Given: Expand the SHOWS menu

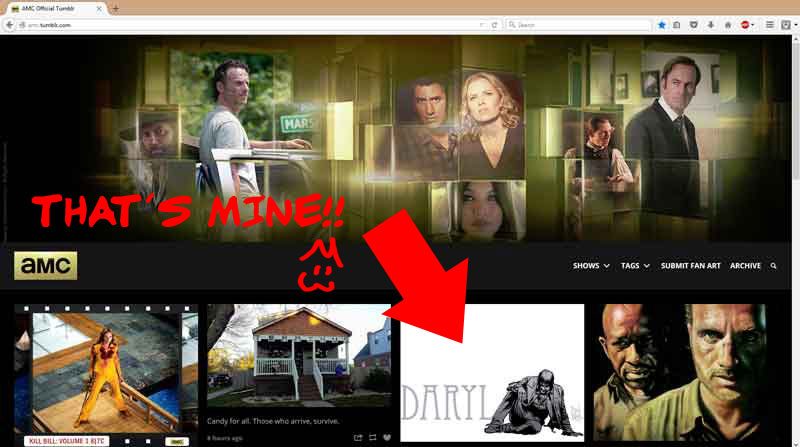Looking at the screenshot, I should 591,266.
